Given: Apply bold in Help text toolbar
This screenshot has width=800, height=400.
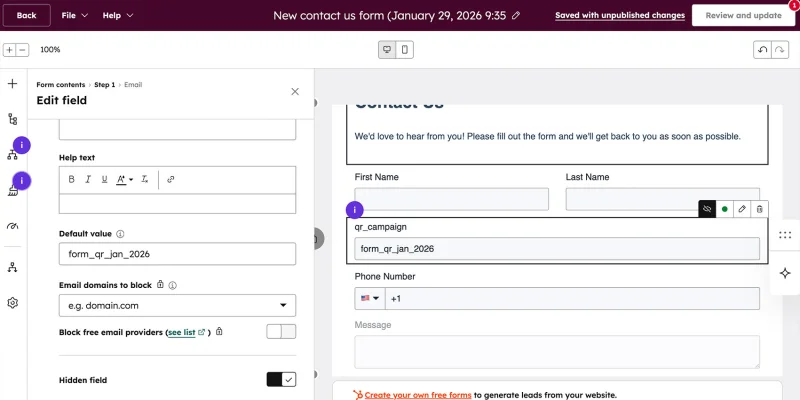Looking at the screenshot, I should tap(71, 179).
